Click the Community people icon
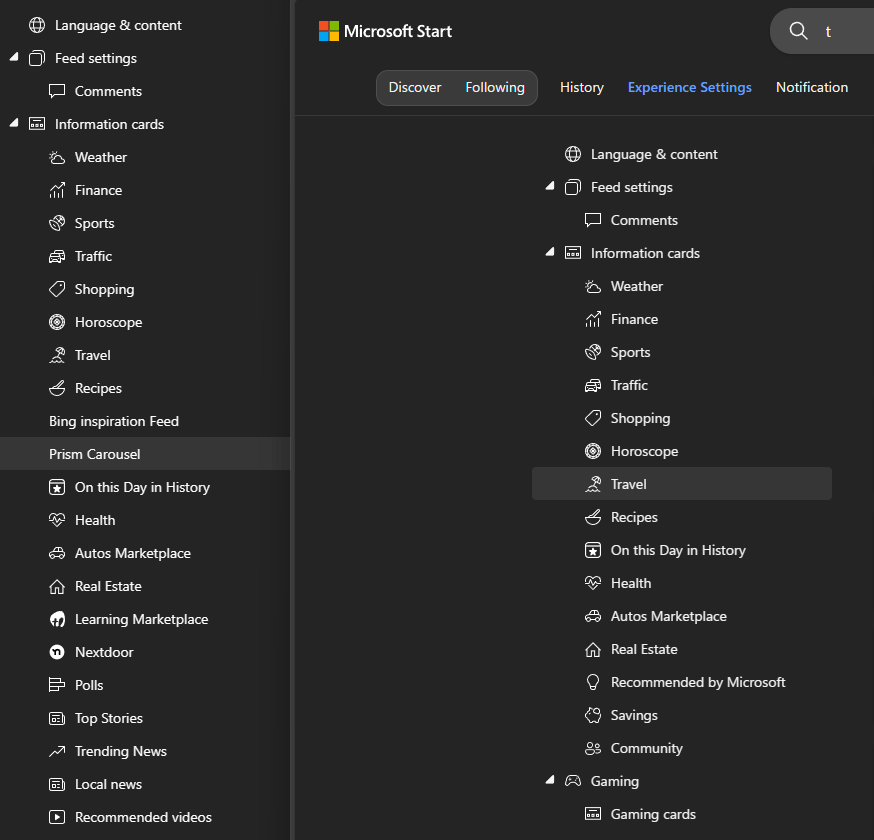The image size is (874, 840). click(x=593, y=749)
